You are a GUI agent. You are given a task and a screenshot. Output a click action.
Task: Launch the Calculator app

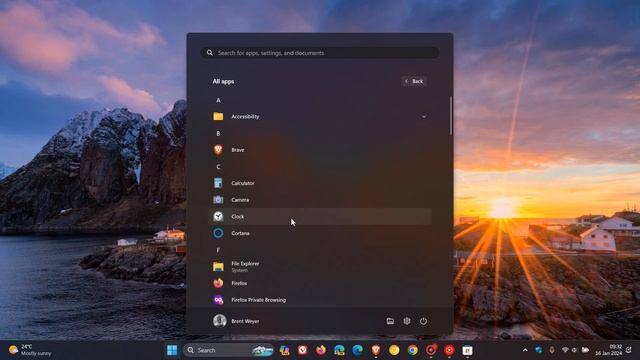tap(320, 183)
